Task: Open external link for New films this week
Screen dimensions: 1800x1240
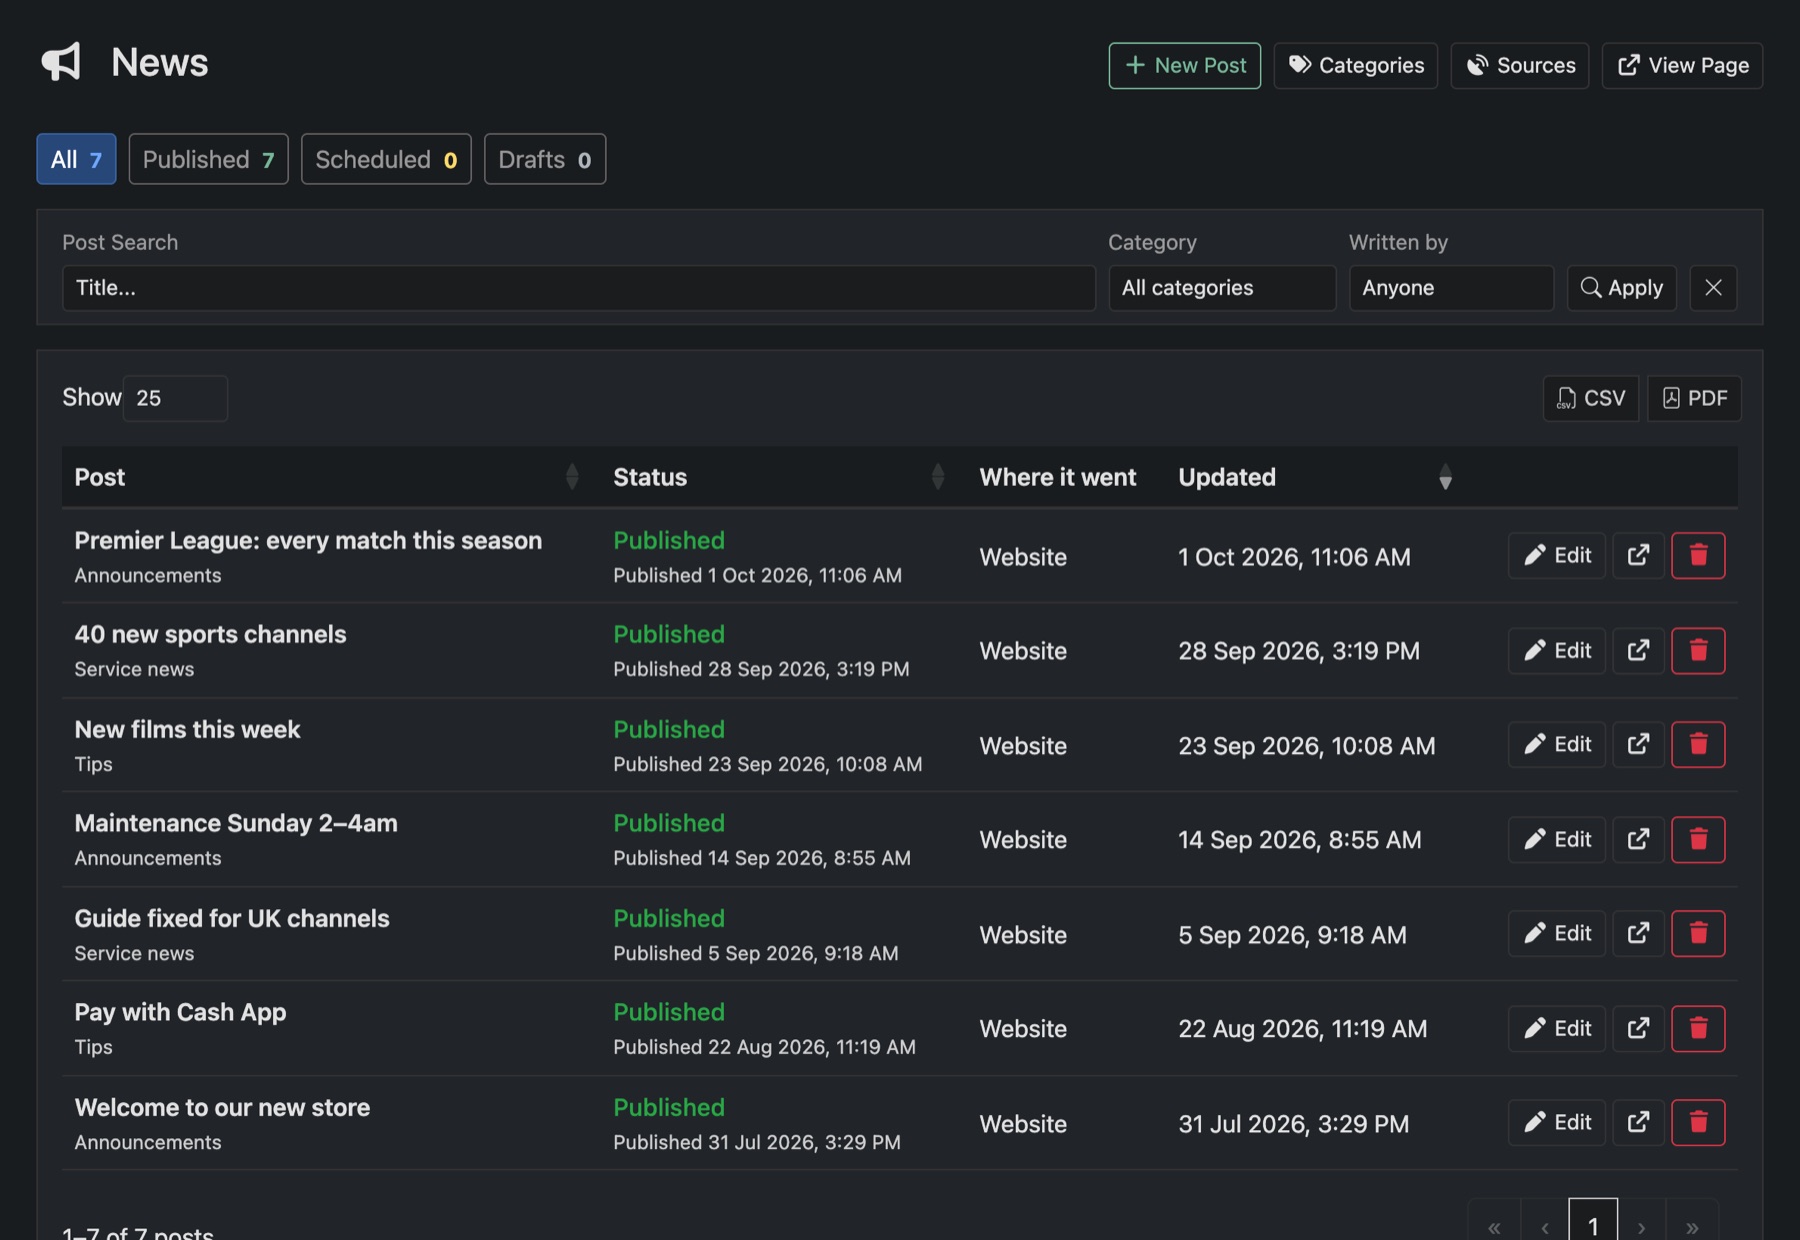Action: (1638, 744)
